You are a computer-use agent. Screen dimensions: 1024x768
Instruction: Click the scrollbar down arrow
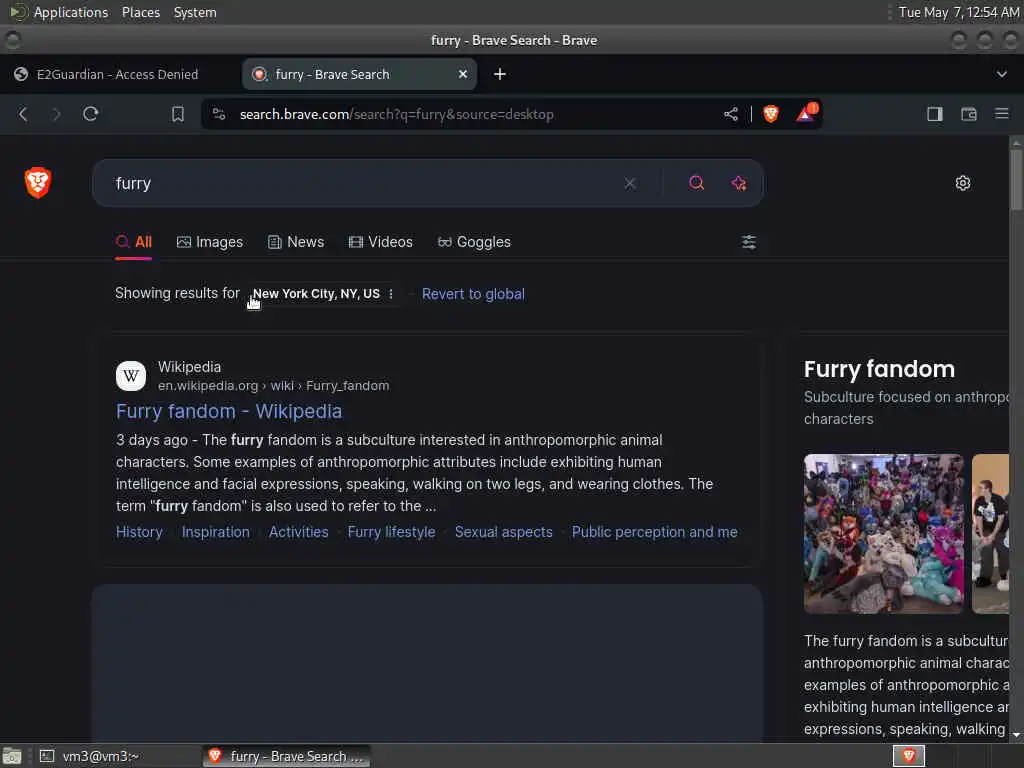point(1016,735)
